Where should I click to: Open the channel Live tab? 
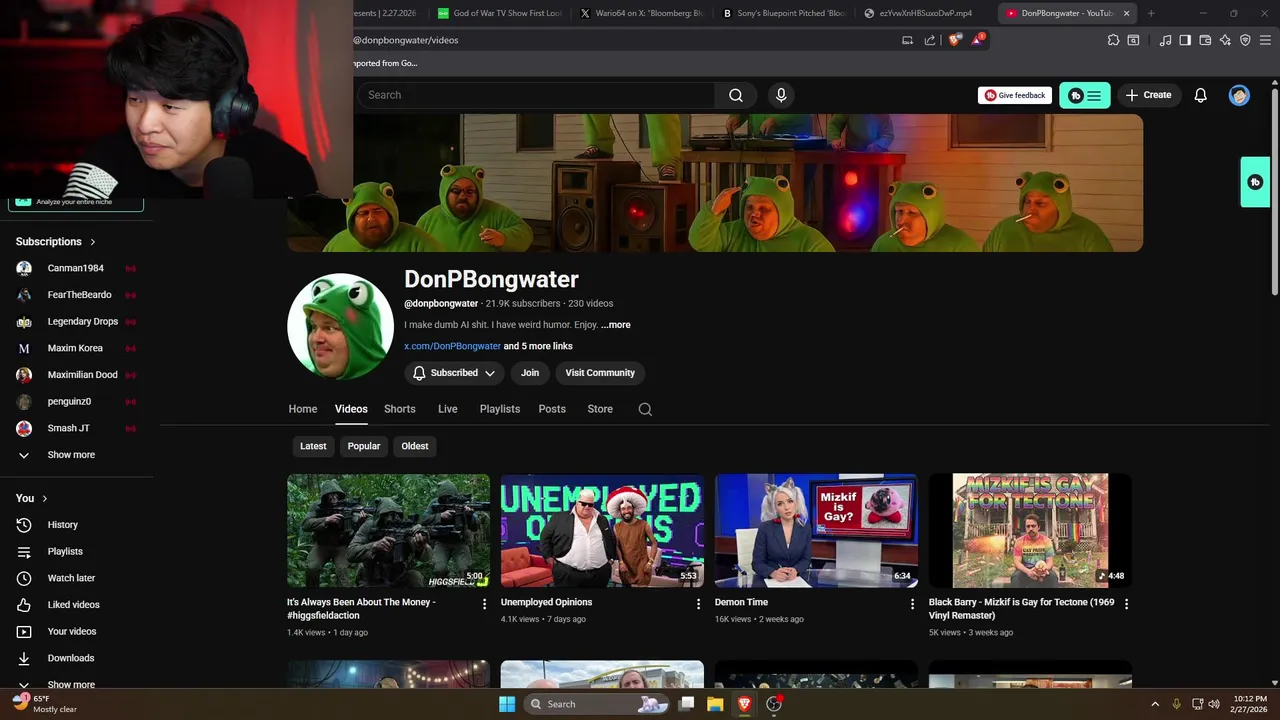tap(448, 409)
